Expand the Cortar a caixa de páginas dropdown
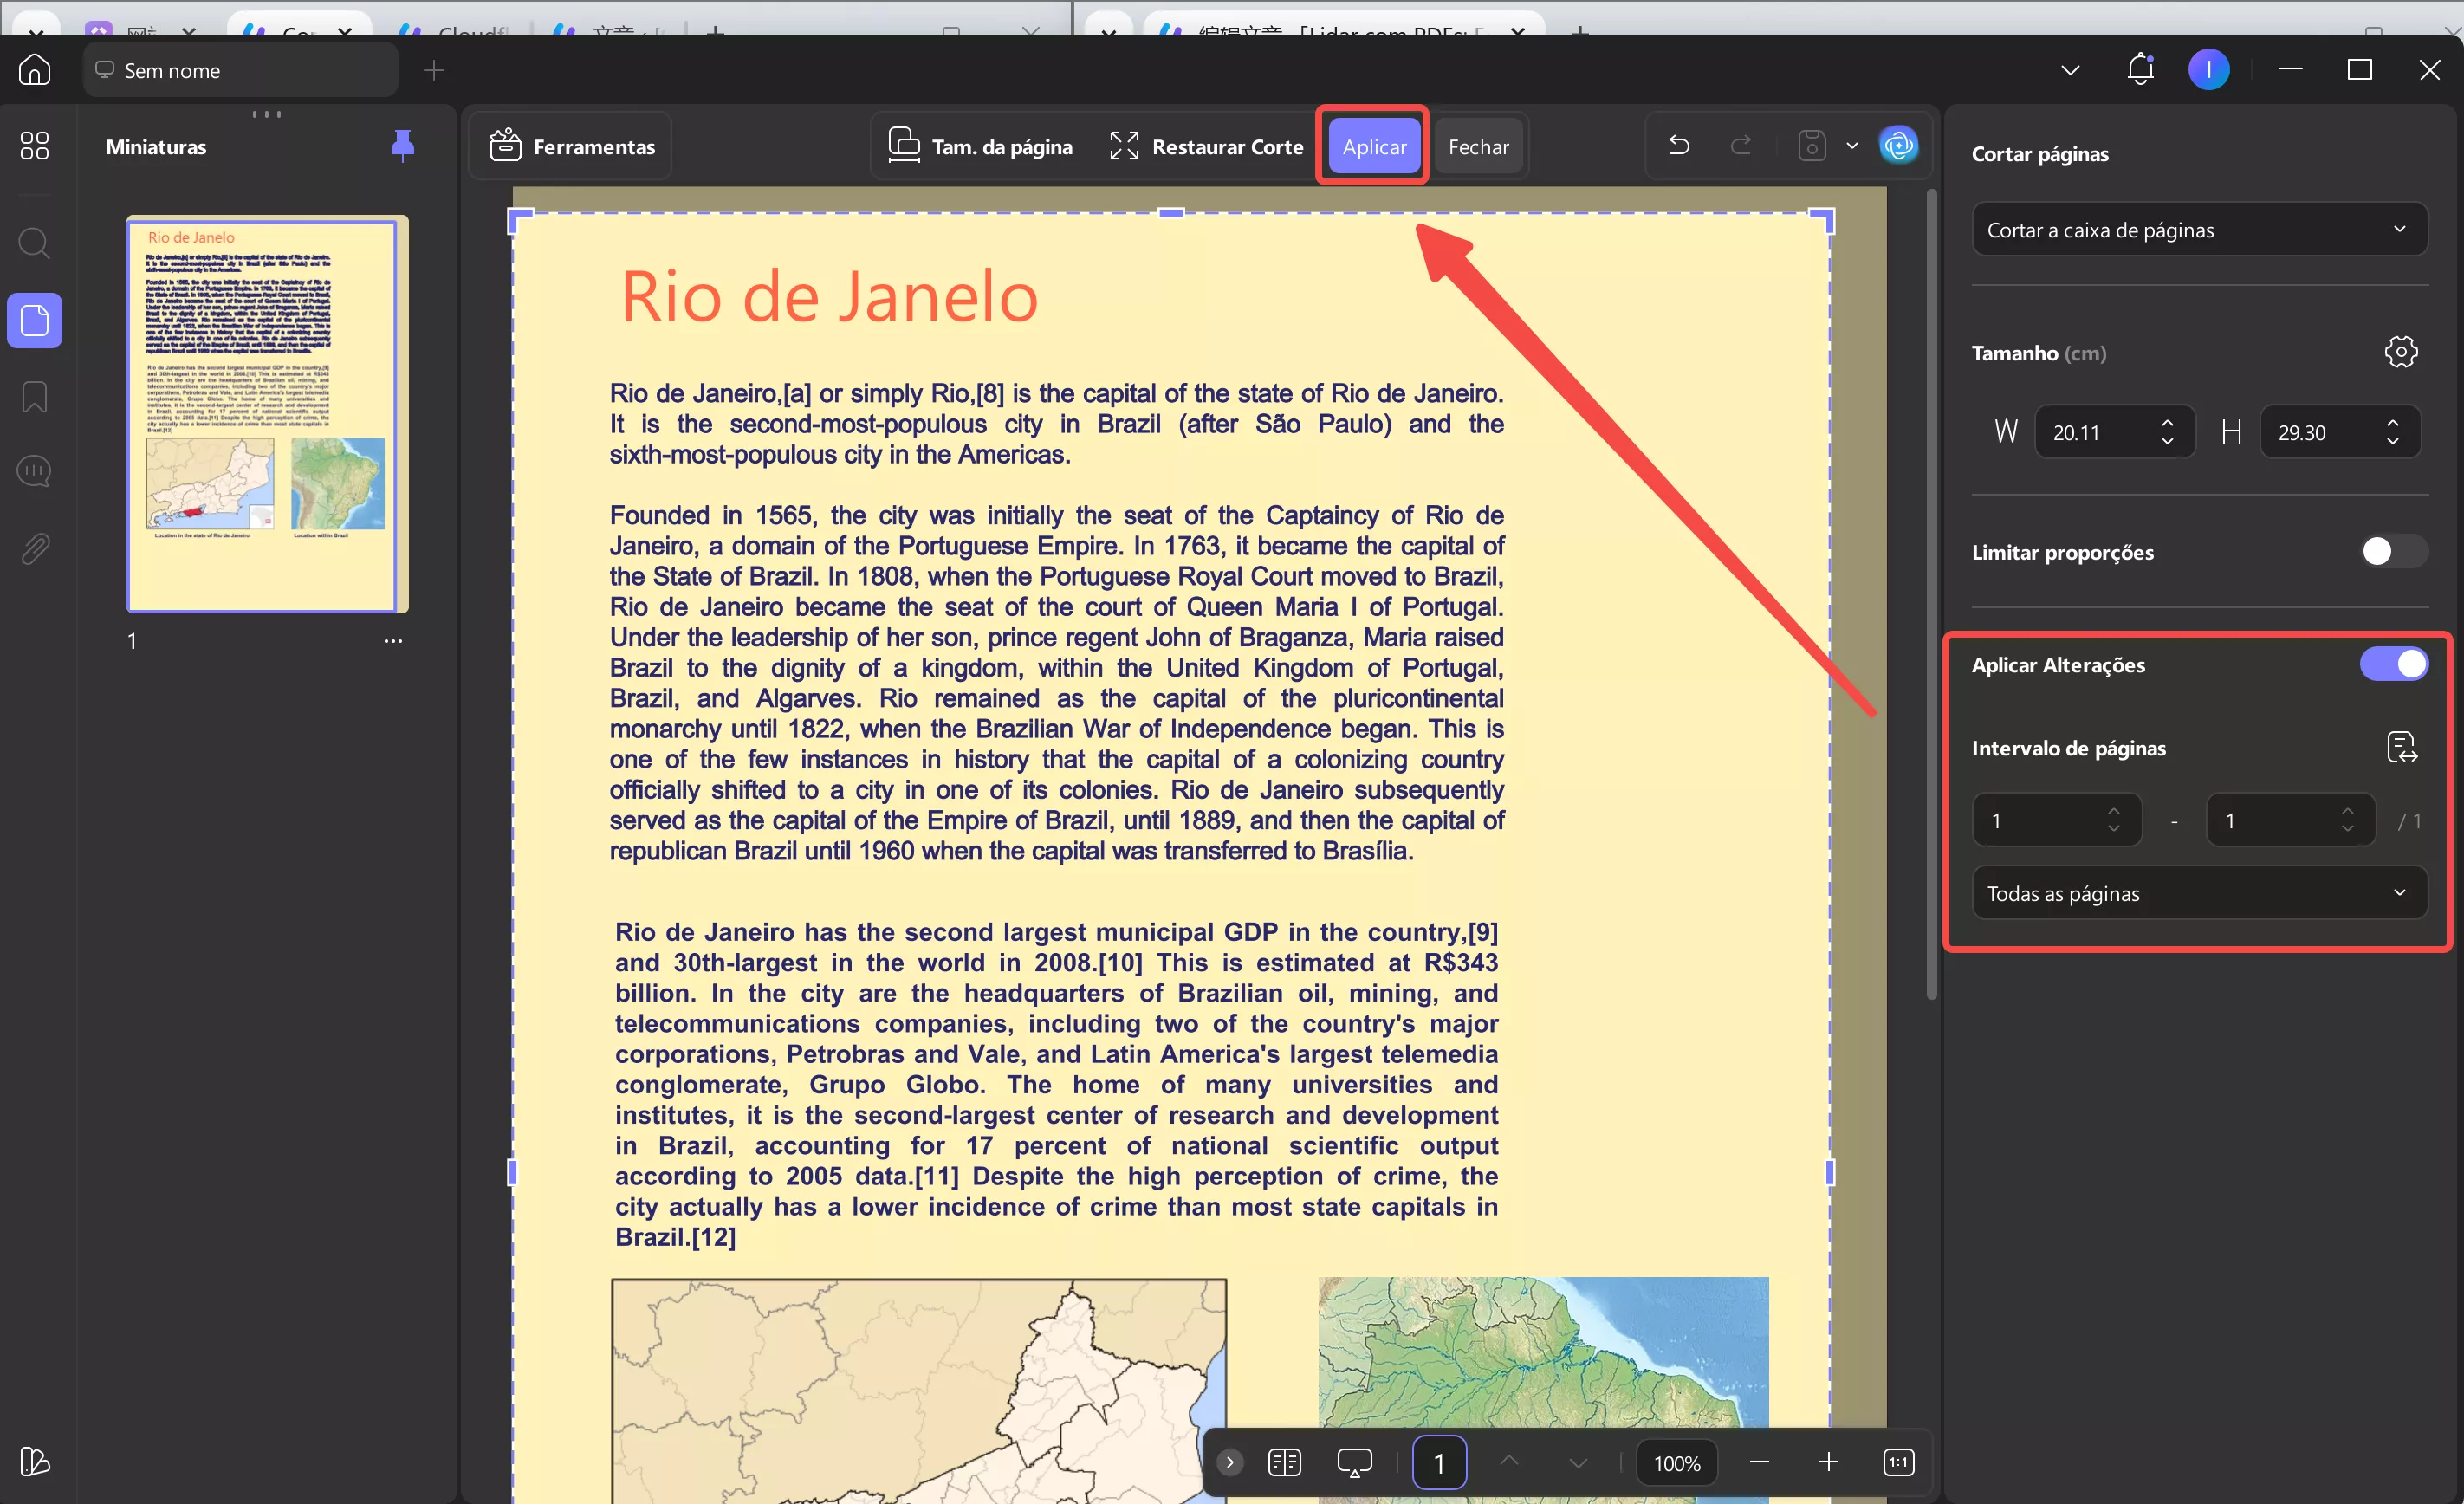 (x=2198, y=230)
